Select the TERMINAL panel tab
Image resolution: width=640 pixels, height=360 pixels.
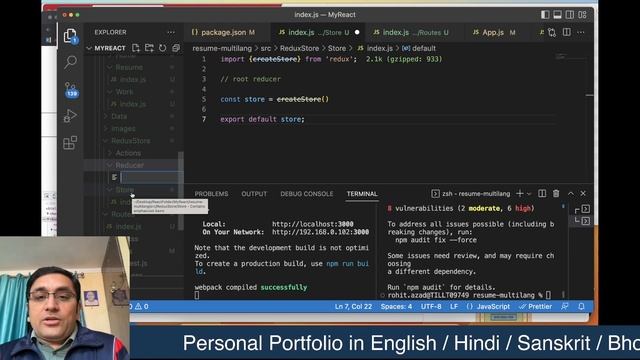362,194
